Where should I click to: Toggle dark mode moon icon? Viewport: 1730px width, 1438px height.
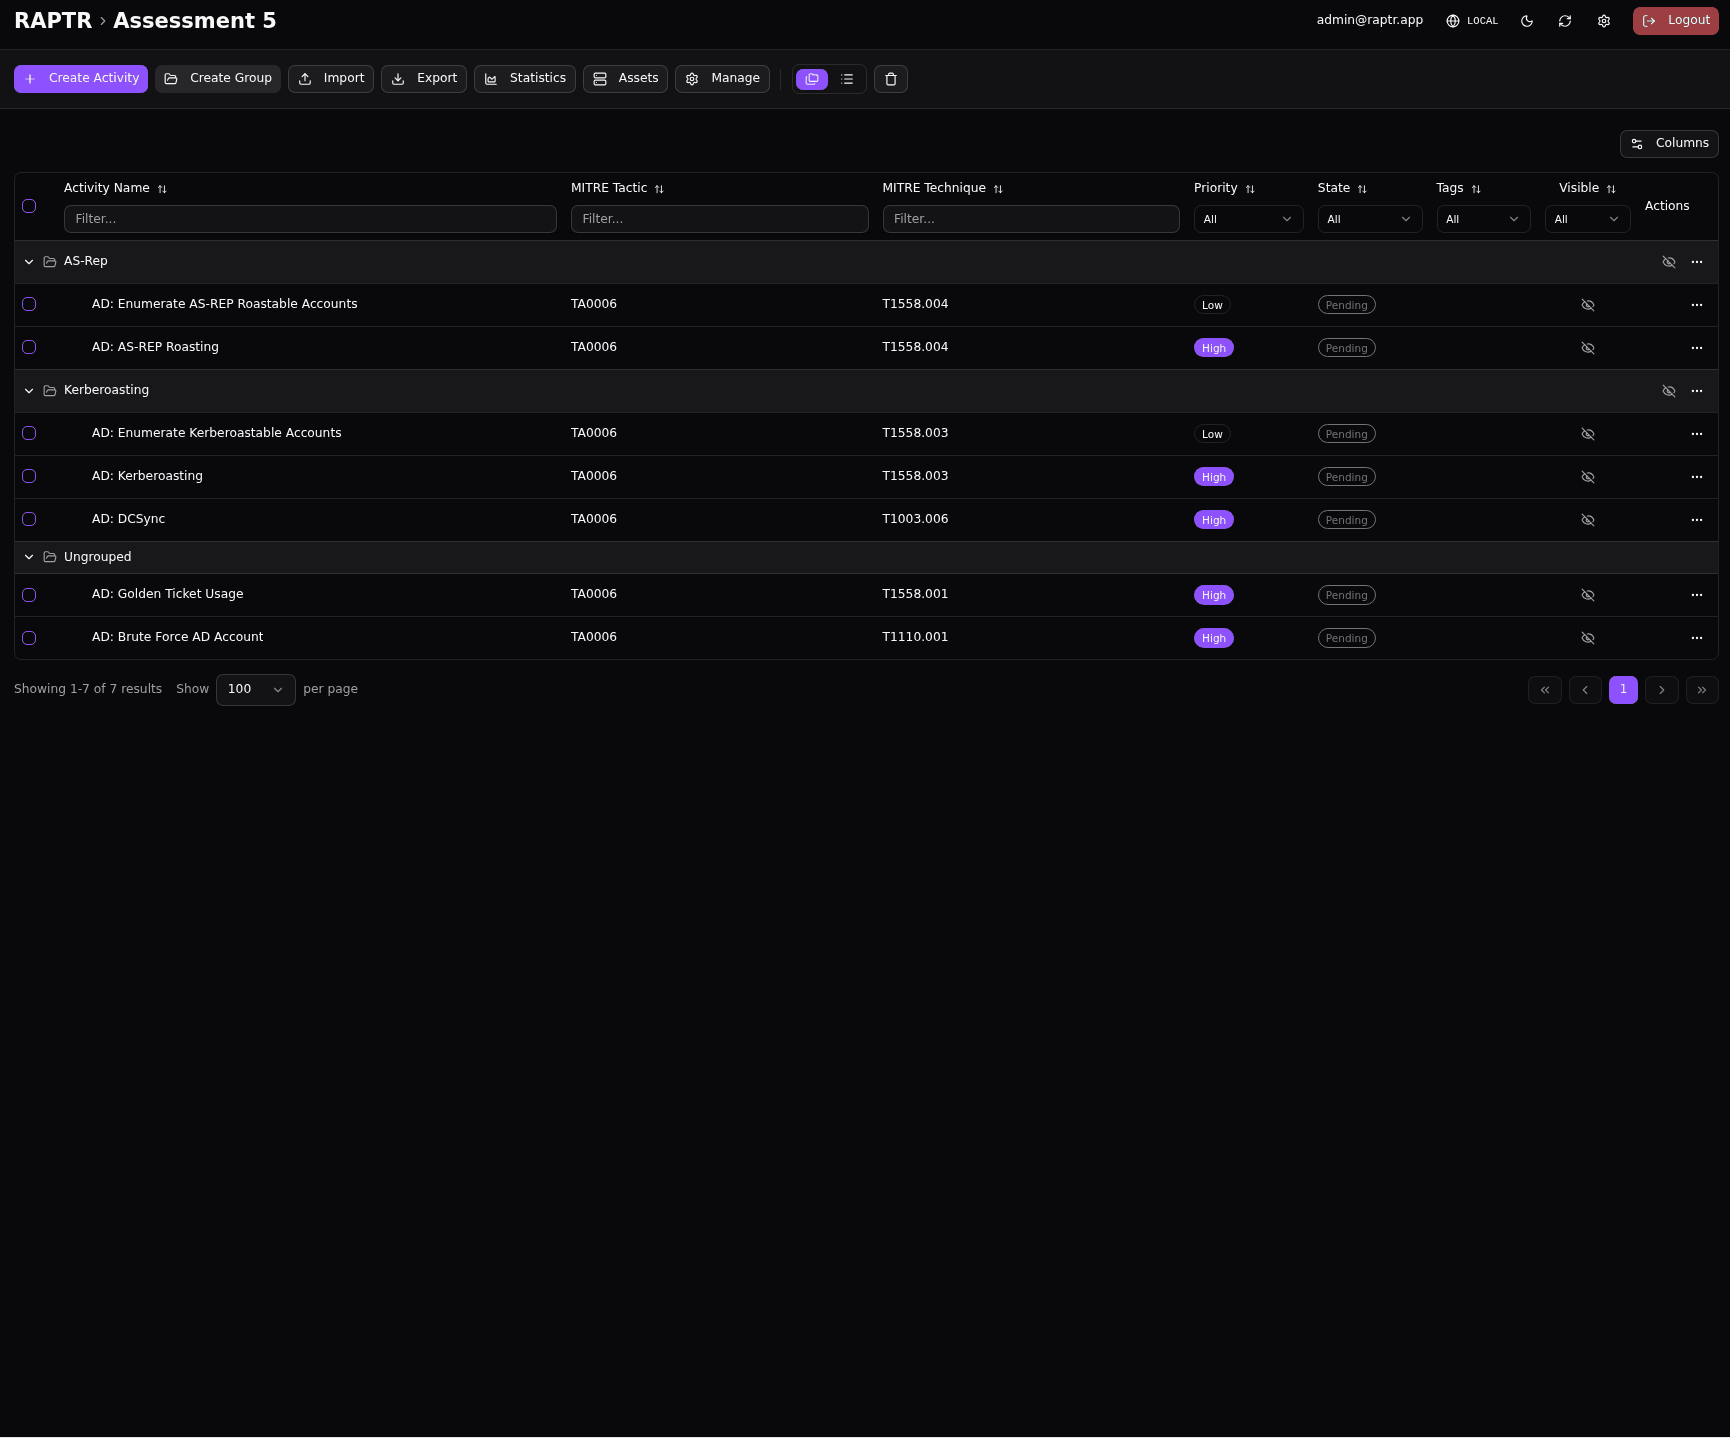coord(1527,21)
